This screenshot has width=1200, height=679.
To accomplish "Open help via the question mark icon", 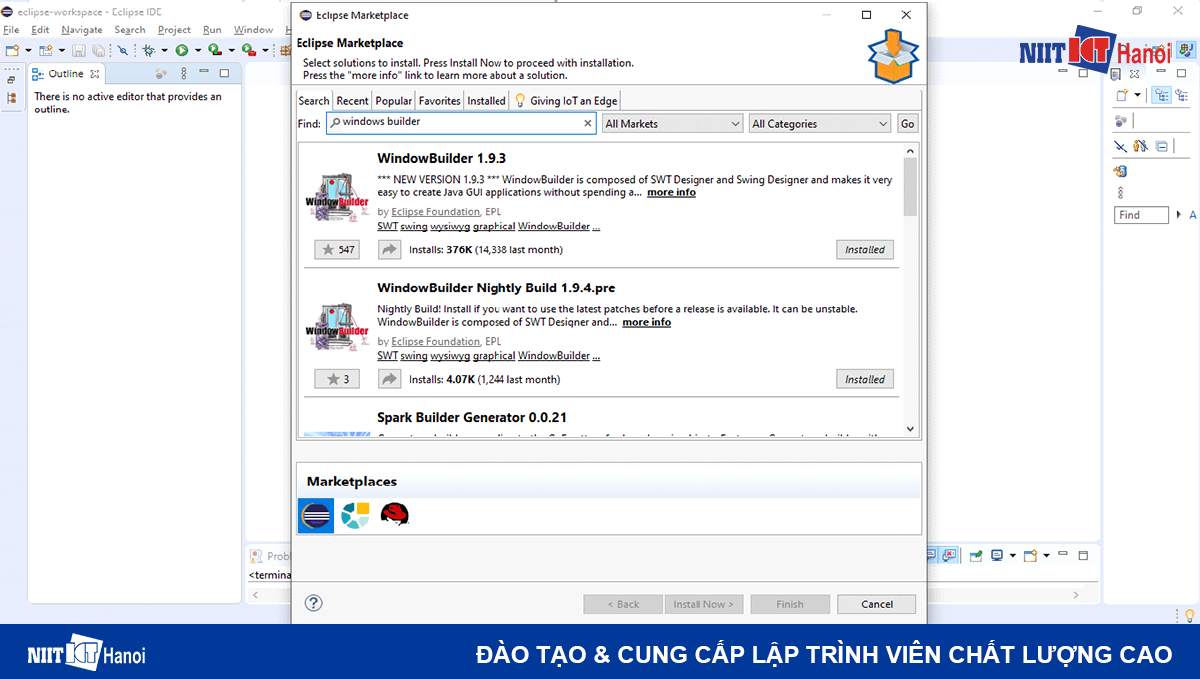I will [313, 603].
